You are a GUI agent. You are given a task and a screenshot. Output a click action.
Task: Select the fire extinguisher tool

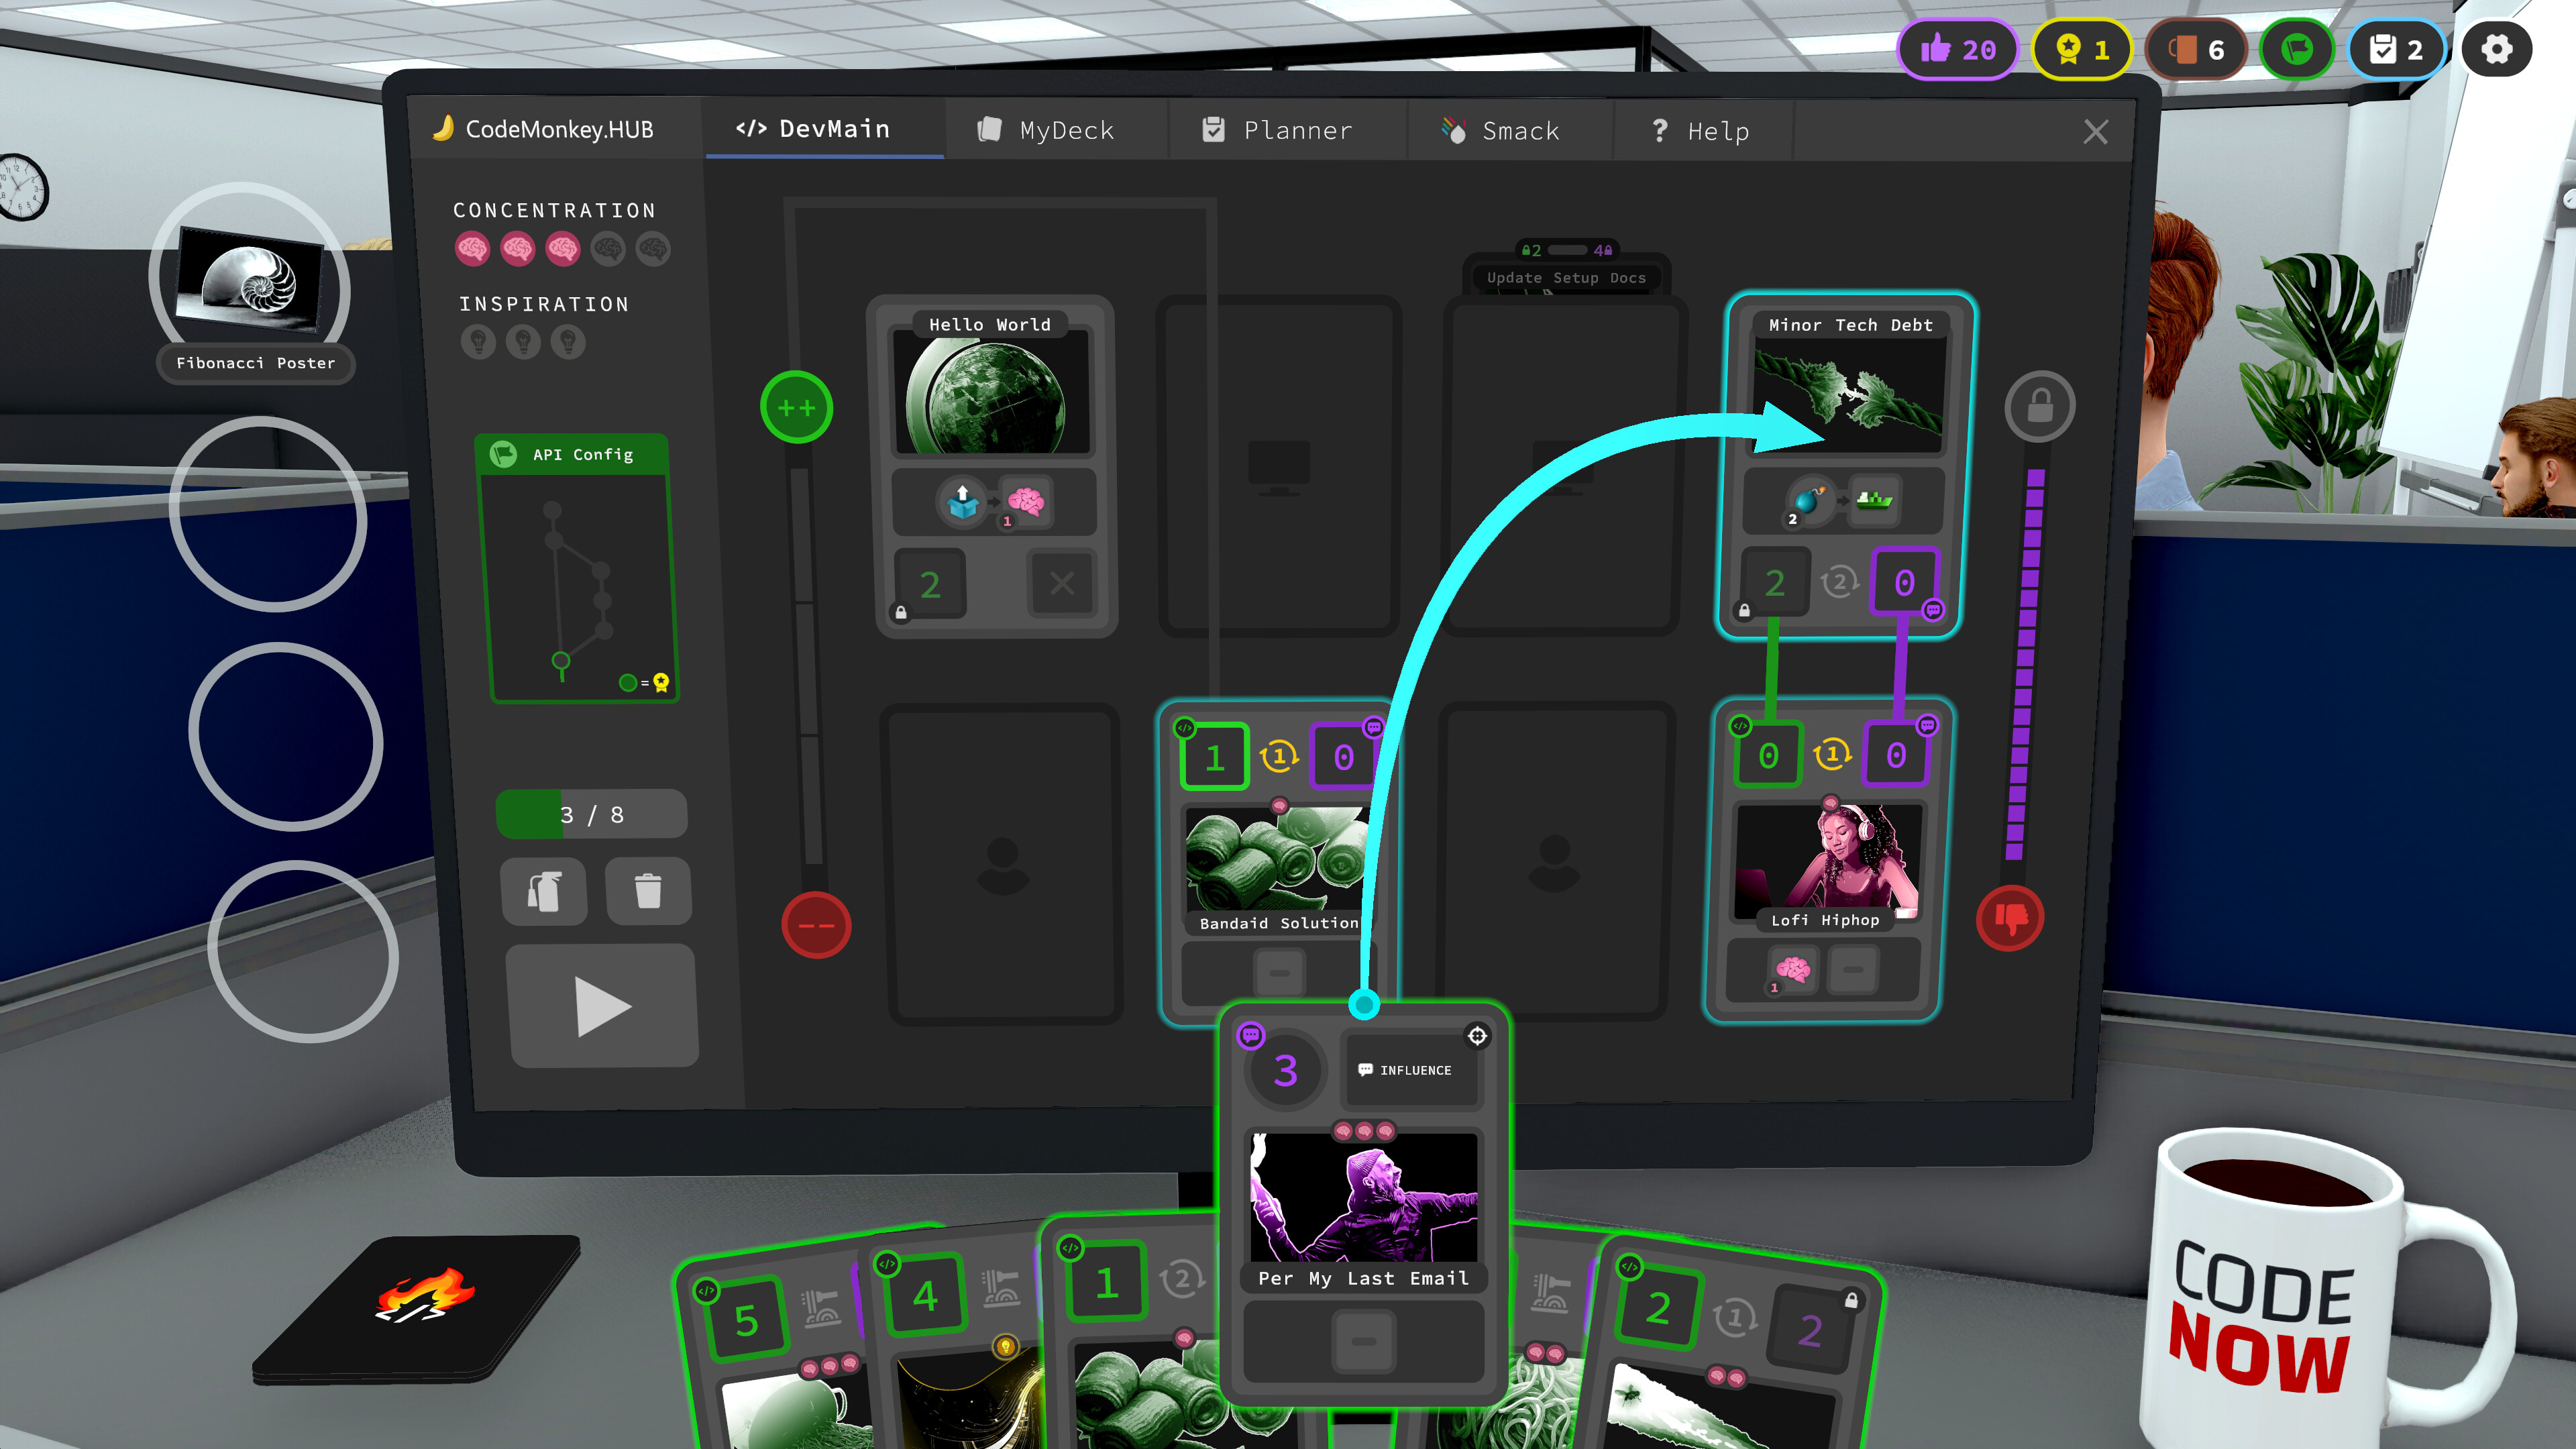tap(544, 891)
